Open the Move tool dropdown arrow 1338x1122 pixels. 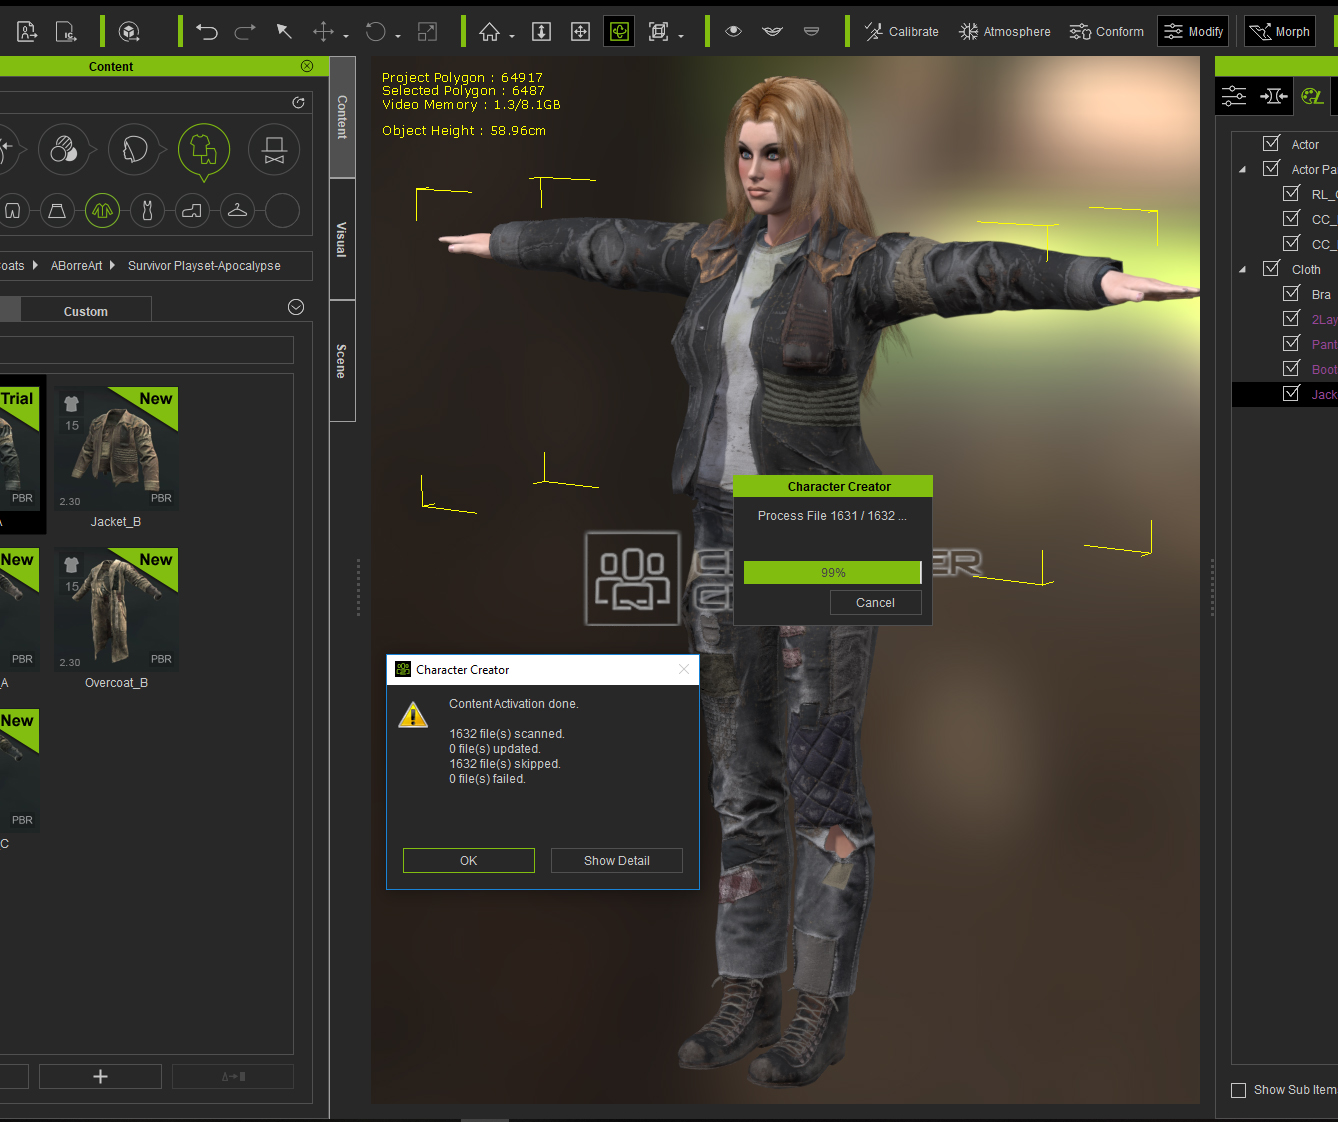(346, 36)
